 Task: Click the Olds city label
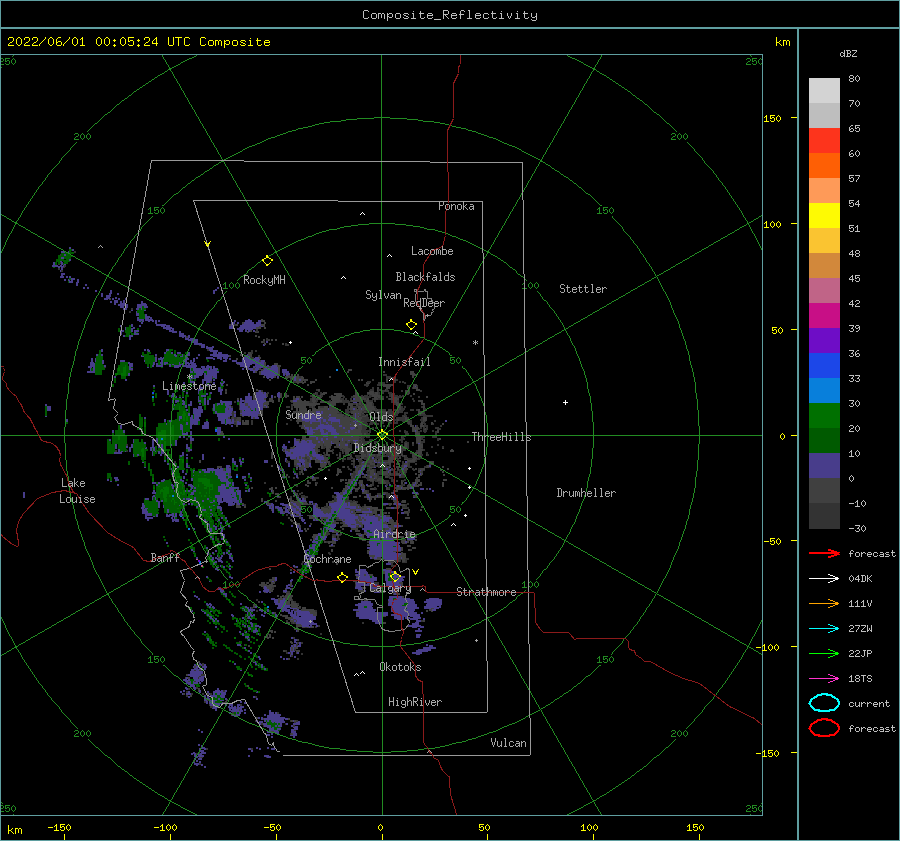coord(381,417)
